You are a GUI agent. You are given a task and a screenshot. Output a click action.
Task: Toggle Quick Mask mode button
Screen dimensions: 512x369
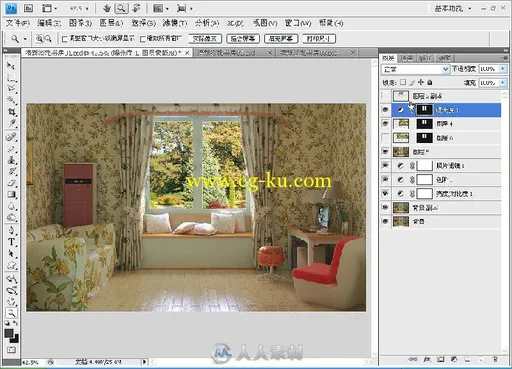pyautogui.click(x=11, y=350)
